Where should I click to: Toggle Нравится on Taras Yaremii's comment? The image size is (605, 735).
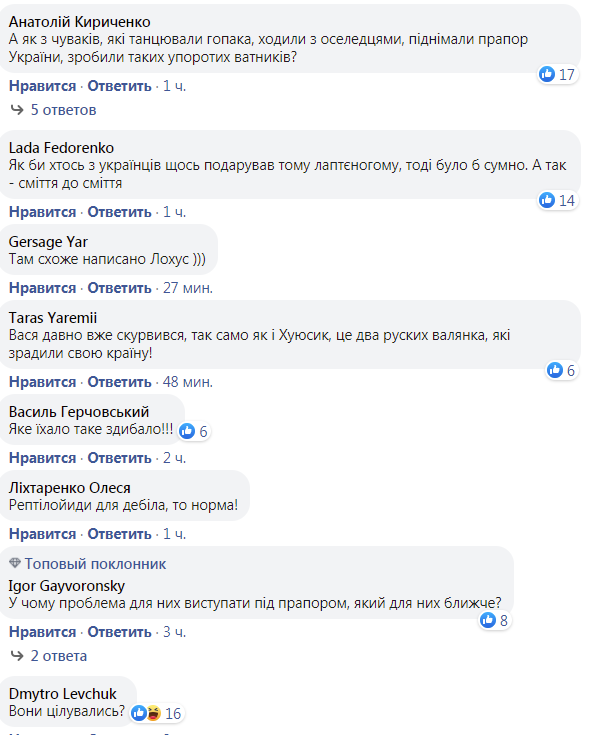click(x=42, y=382)
